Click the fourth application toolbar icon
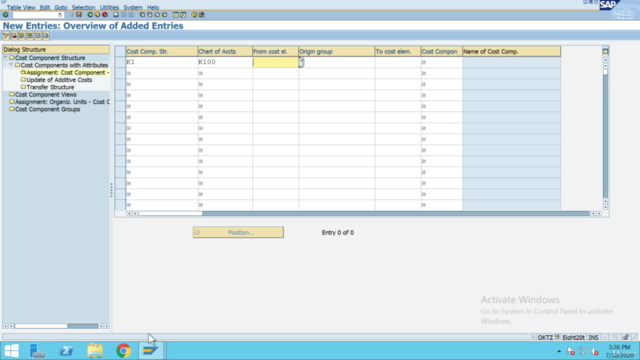Viewport: 640px width, 360px height. (30, 36)
